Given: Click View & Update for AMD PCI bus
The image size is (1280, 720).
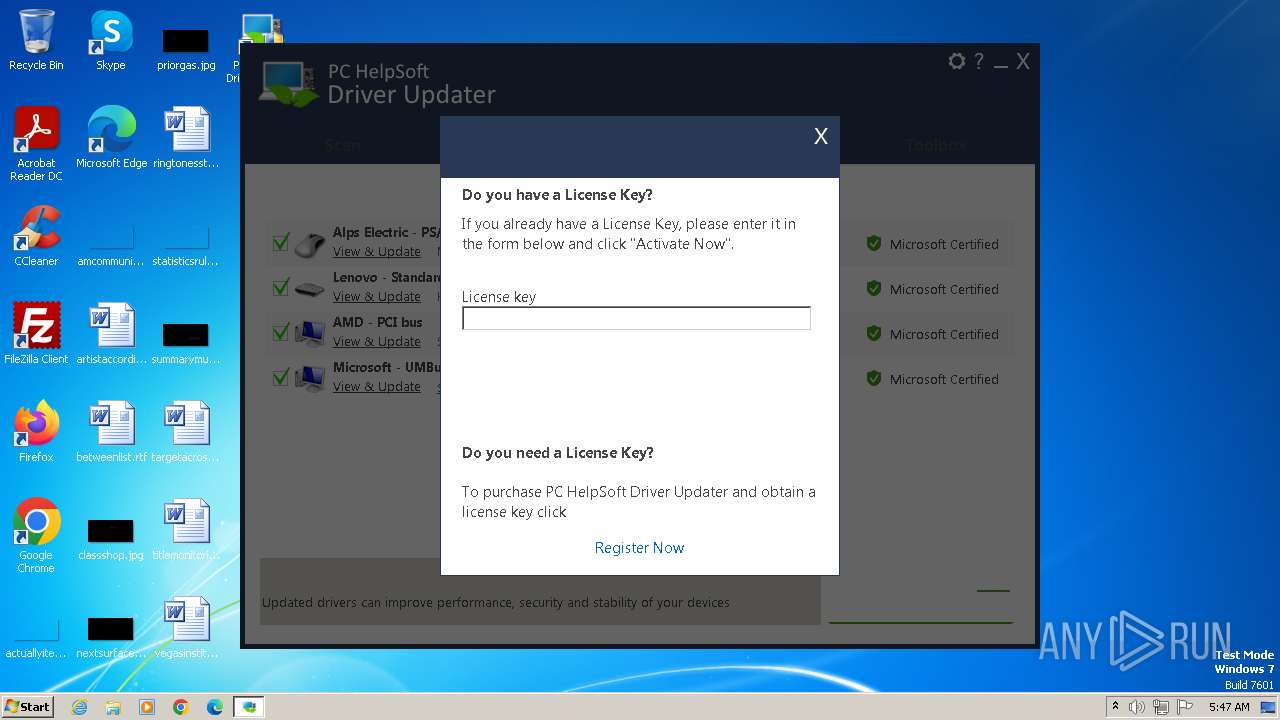Looking at the screenshot, I should coord(377,342).
